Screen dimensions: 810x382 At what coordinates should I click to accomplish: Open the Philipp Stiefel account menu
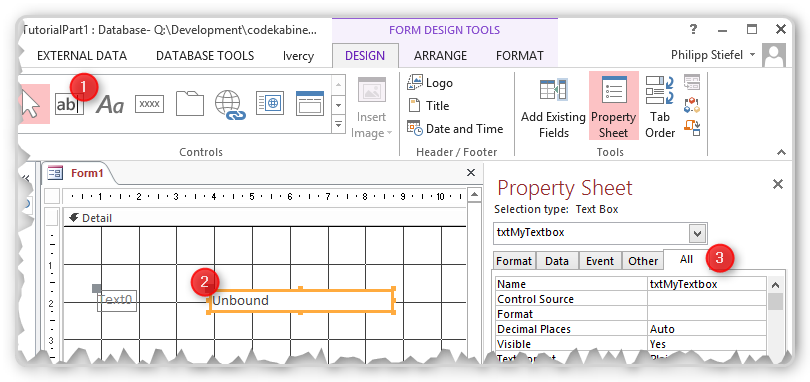coord(713,54)
